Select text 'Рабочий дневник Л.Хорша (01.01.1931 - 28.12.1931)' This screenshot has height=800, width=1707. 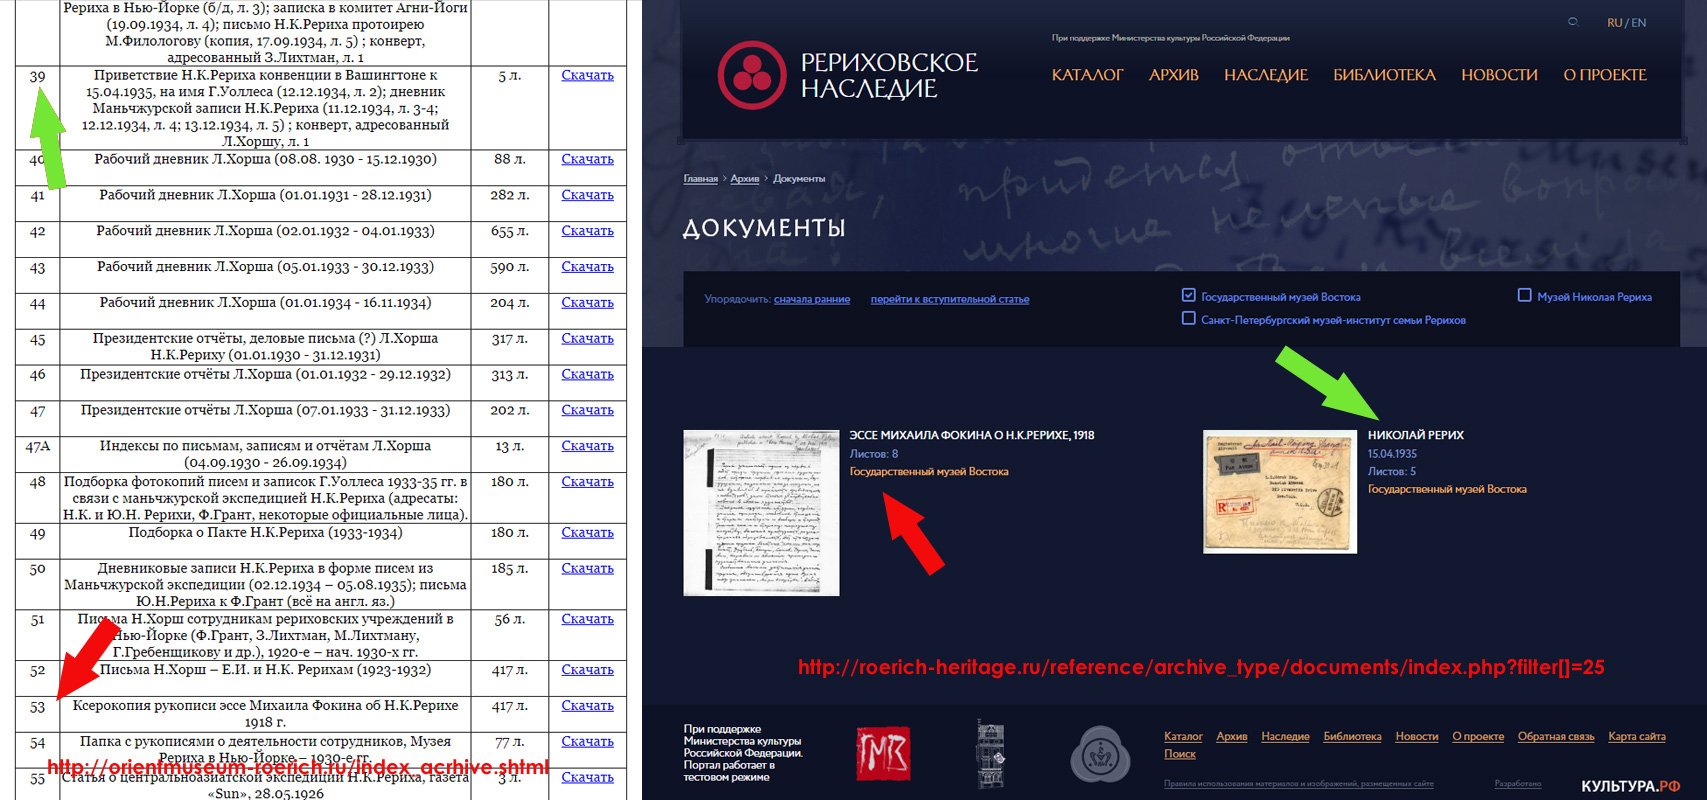click(265, 195)
